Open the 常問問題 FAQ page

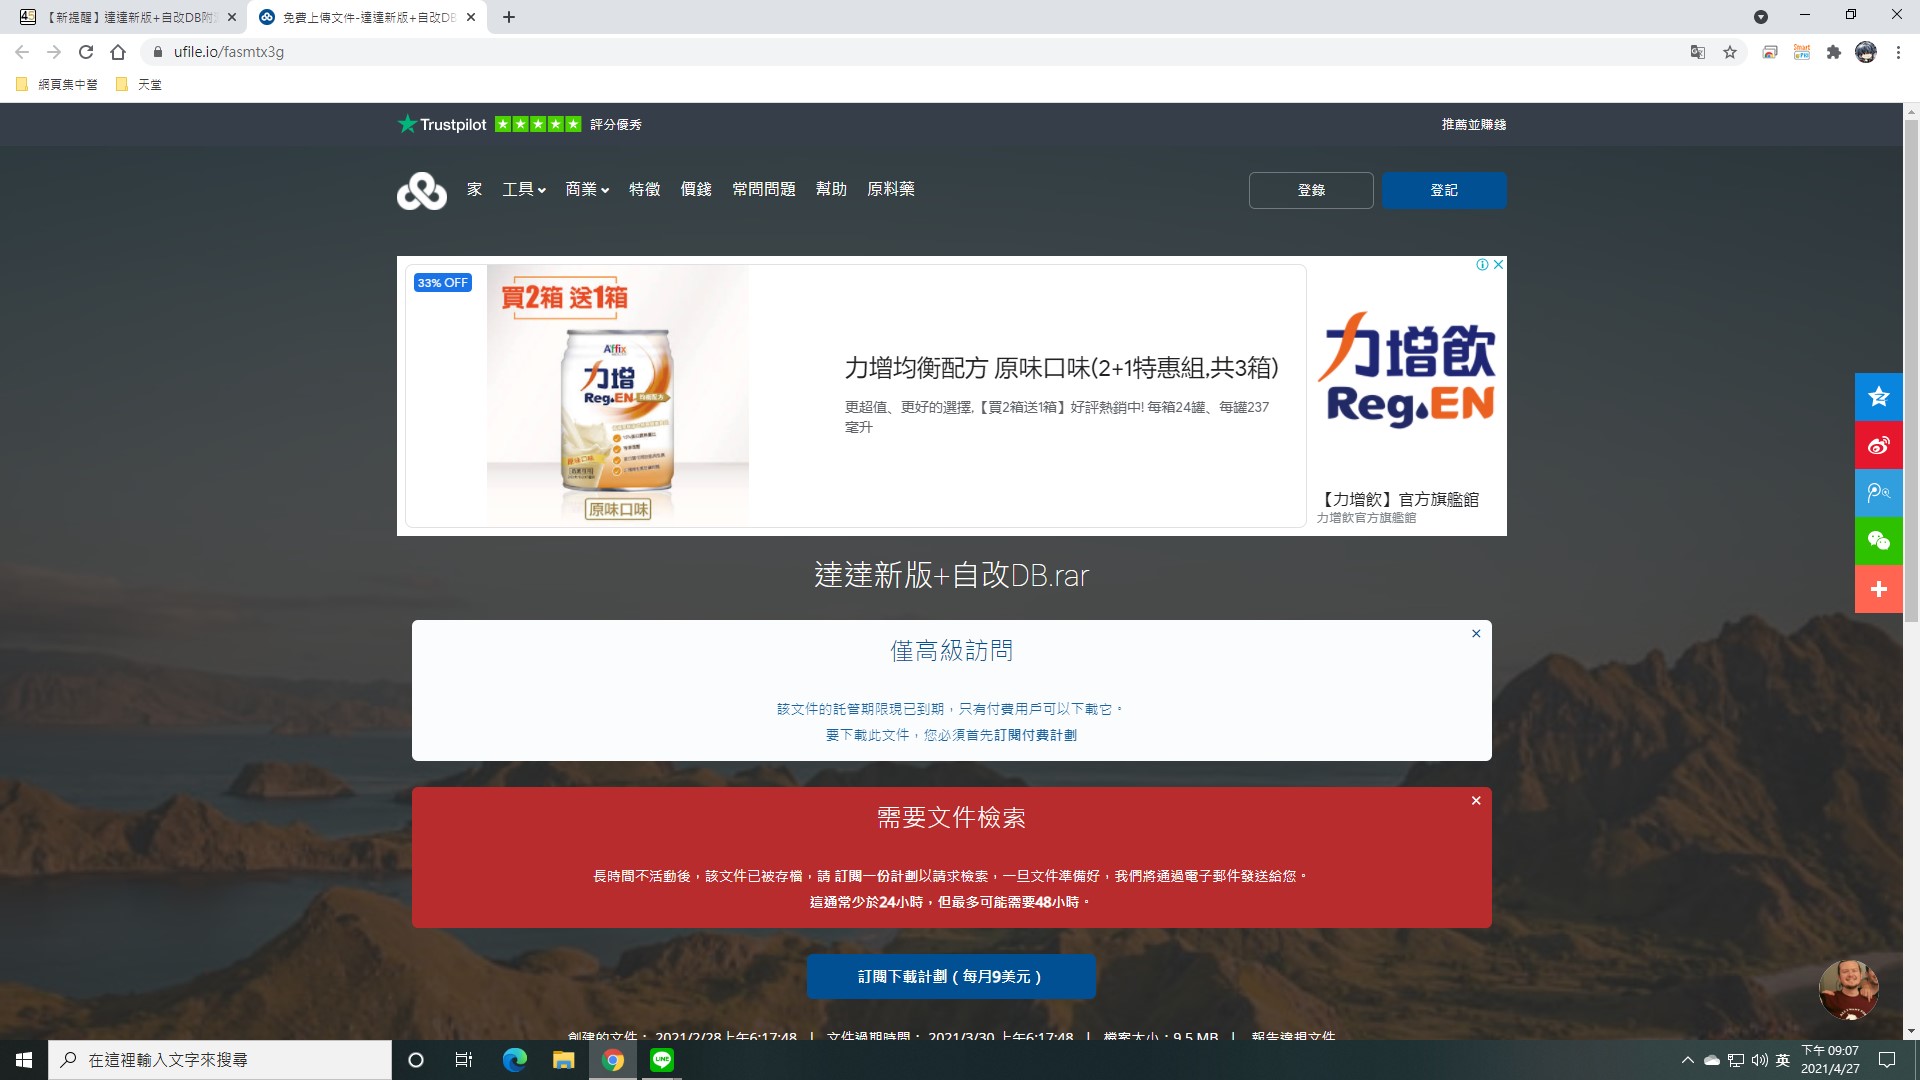pyautogui.click(x=764, y=189)
